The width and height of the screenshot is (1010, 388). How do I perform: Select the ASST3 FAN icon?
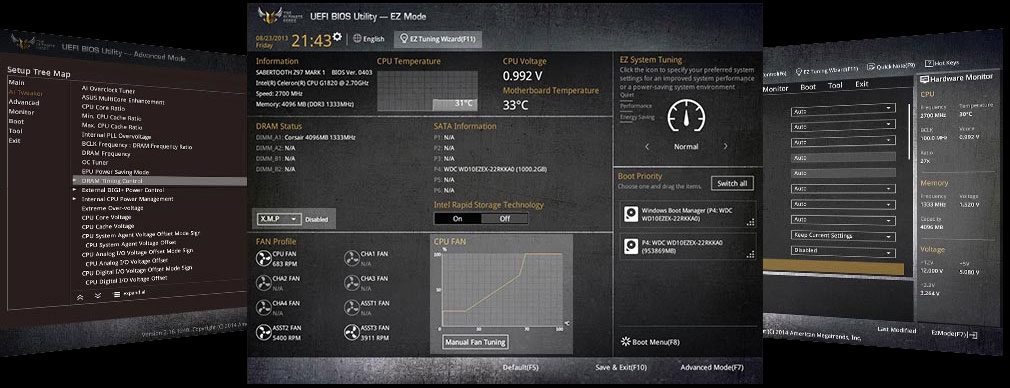pyautogui.click(x=351, y=333)
